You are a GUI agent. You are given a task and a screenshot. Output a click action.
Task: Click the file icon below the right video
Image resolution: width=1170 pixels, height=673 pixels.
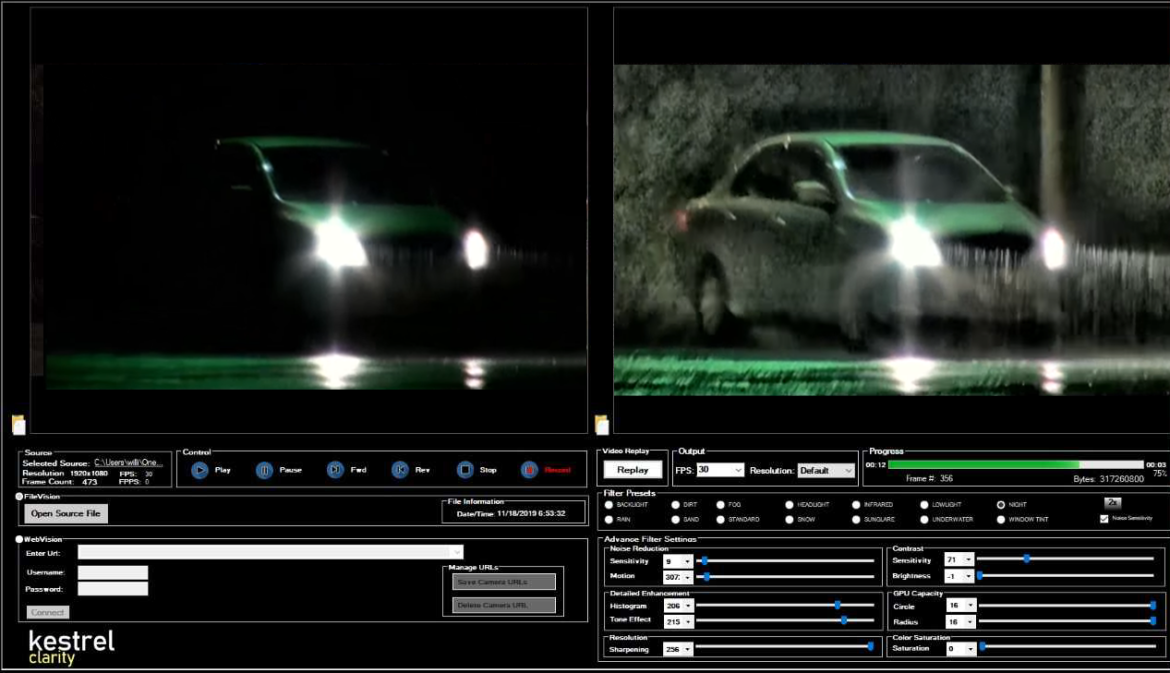[602, 425]
